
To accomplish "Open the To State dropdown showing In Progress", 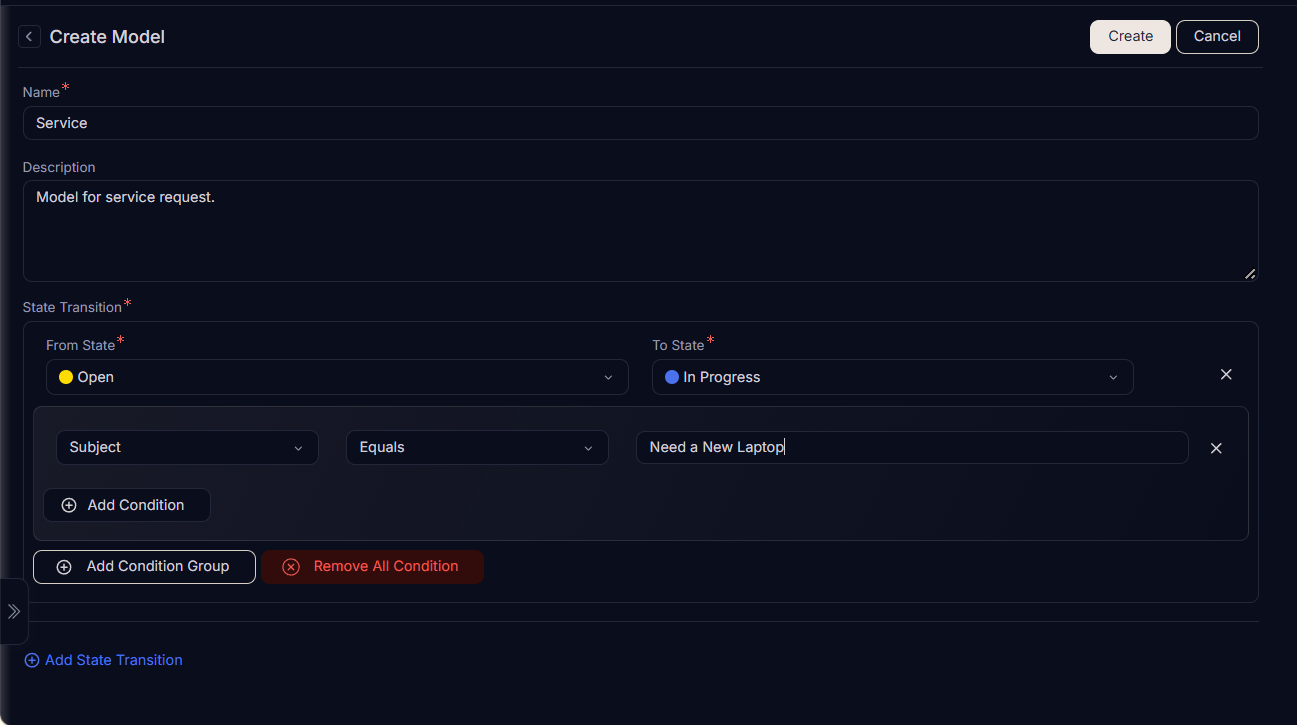I will click(x=892, y=377).
